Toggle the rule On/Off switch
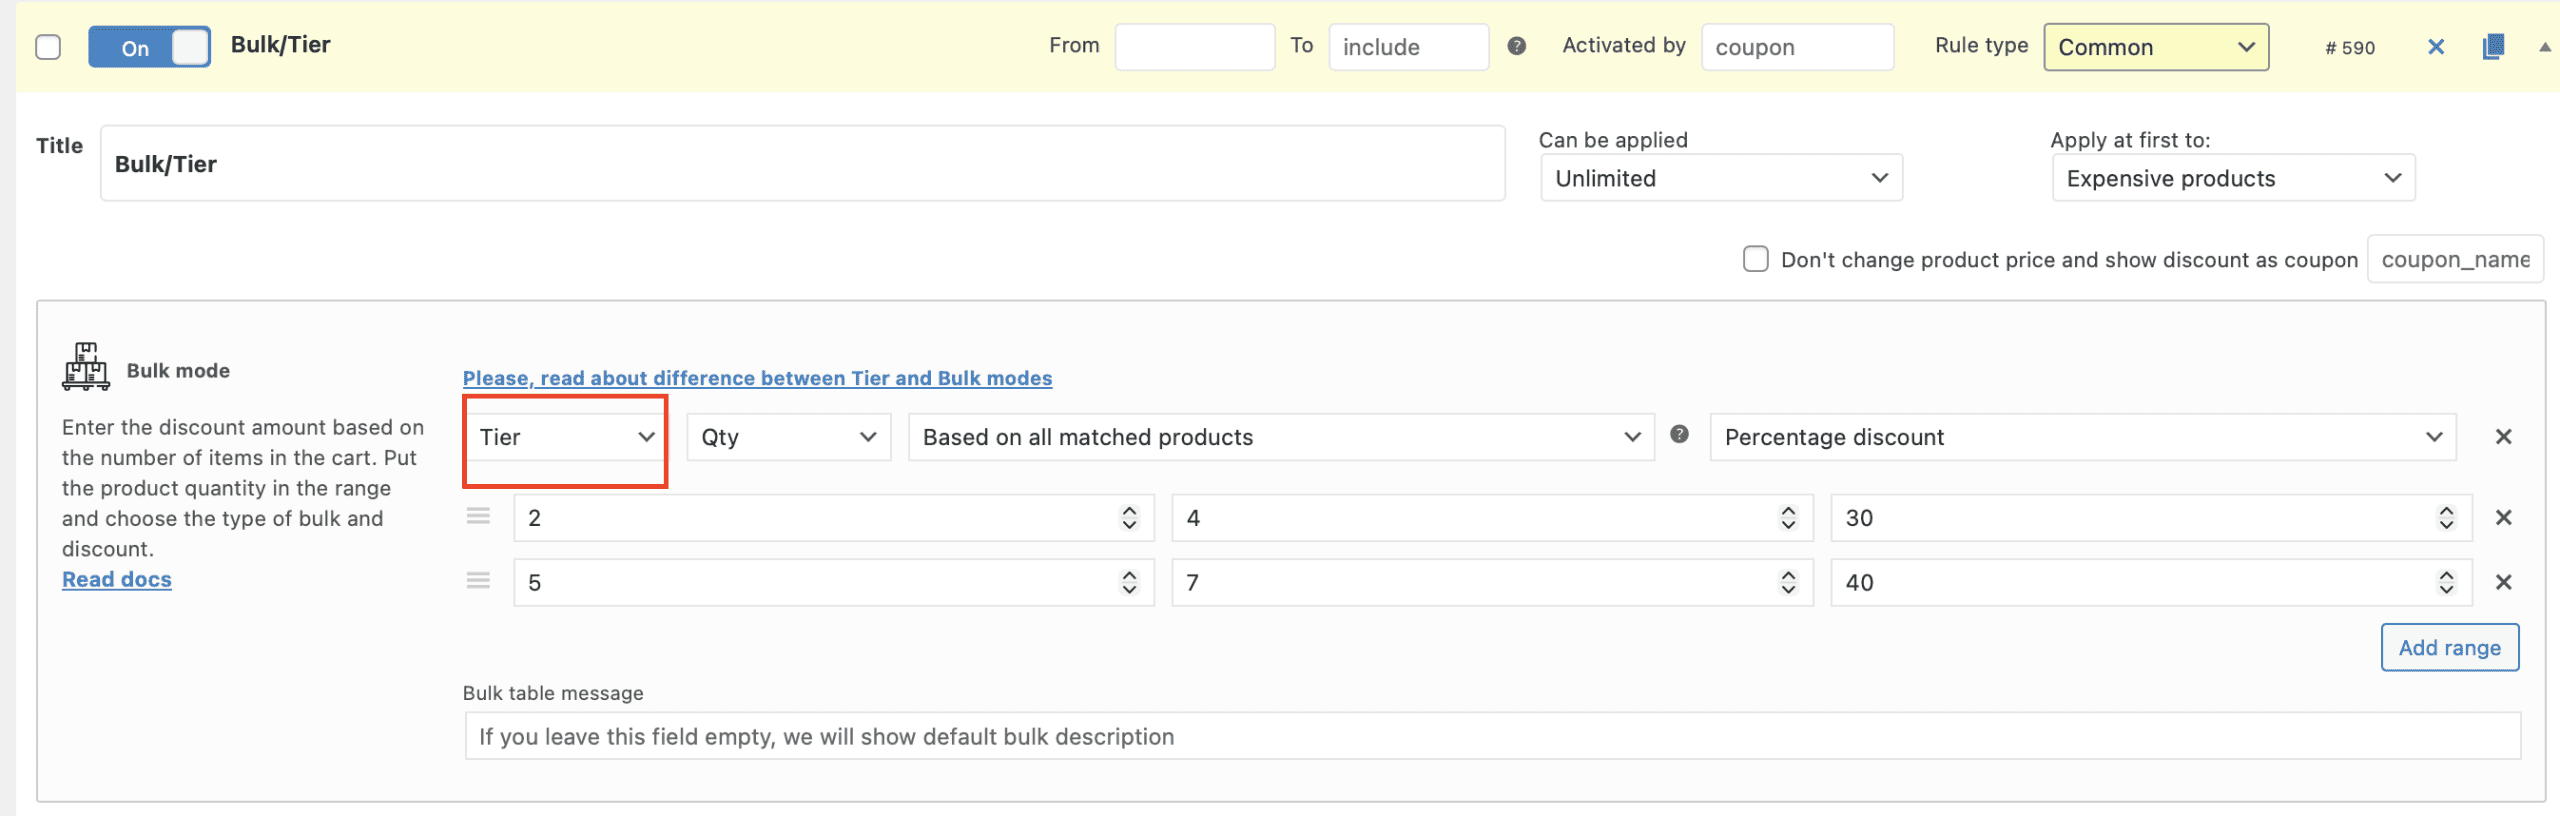 [150, 47]
